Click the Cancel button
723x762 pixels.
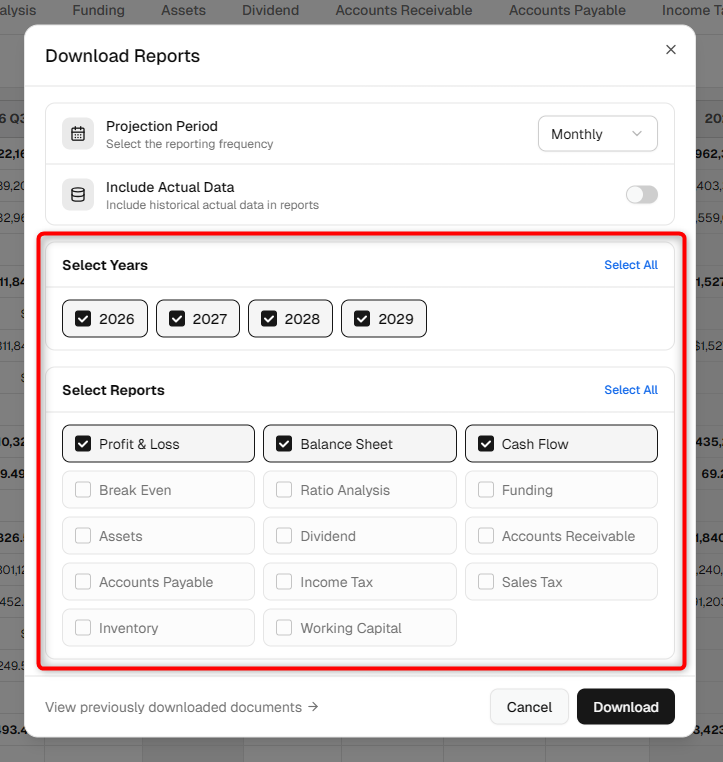click(529, 707)
